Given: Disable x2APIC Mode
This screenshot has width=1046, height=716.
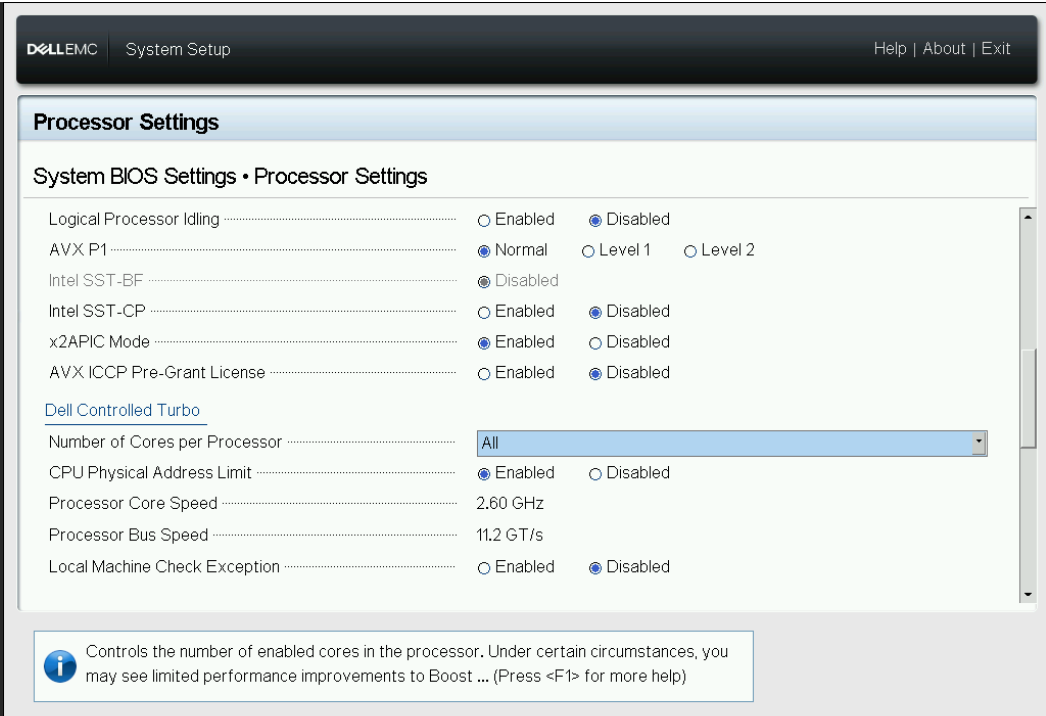Looking at the screenshot, I should point(595,343).
